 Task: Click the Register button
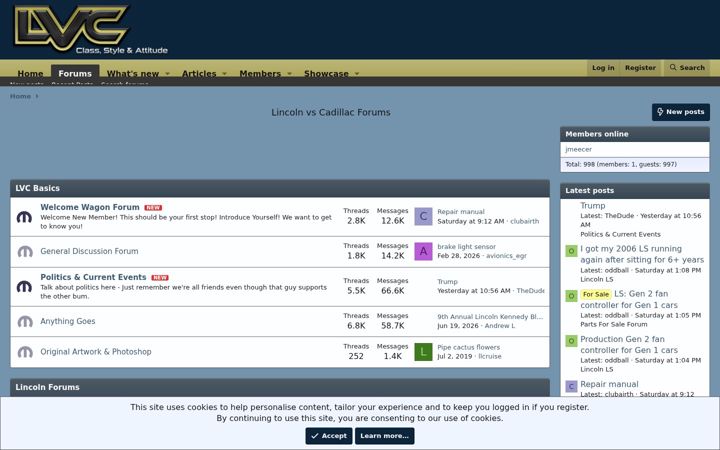640,68
